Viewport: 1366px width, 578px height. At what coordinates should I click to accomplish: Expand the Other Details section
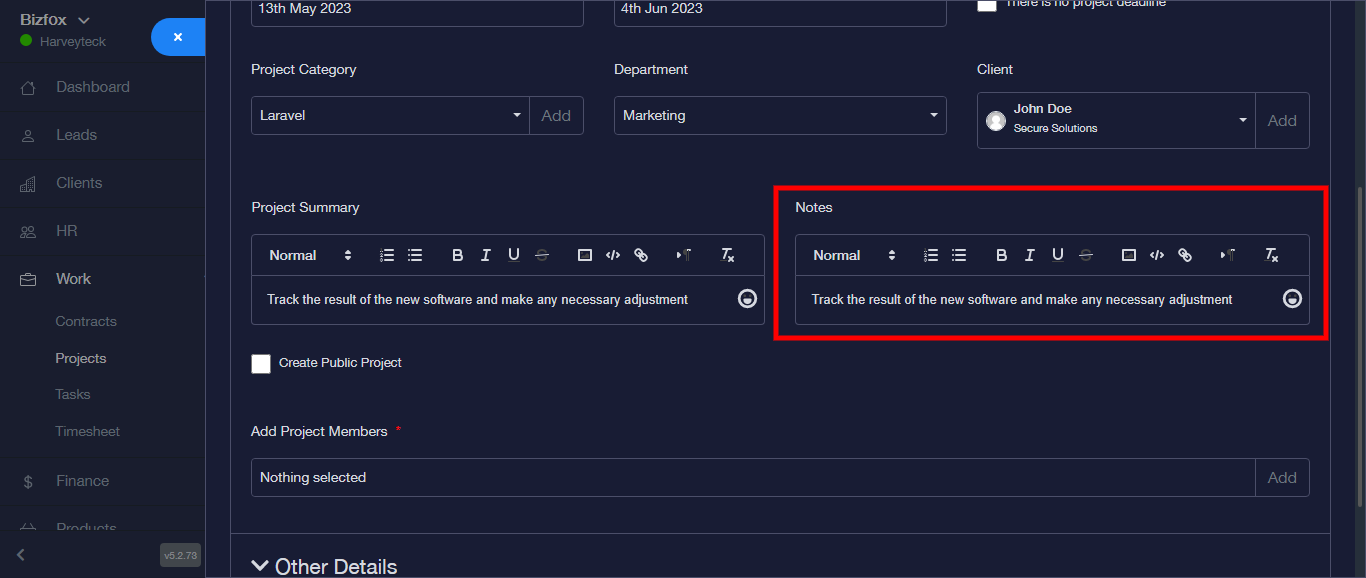tap(324, 566)
